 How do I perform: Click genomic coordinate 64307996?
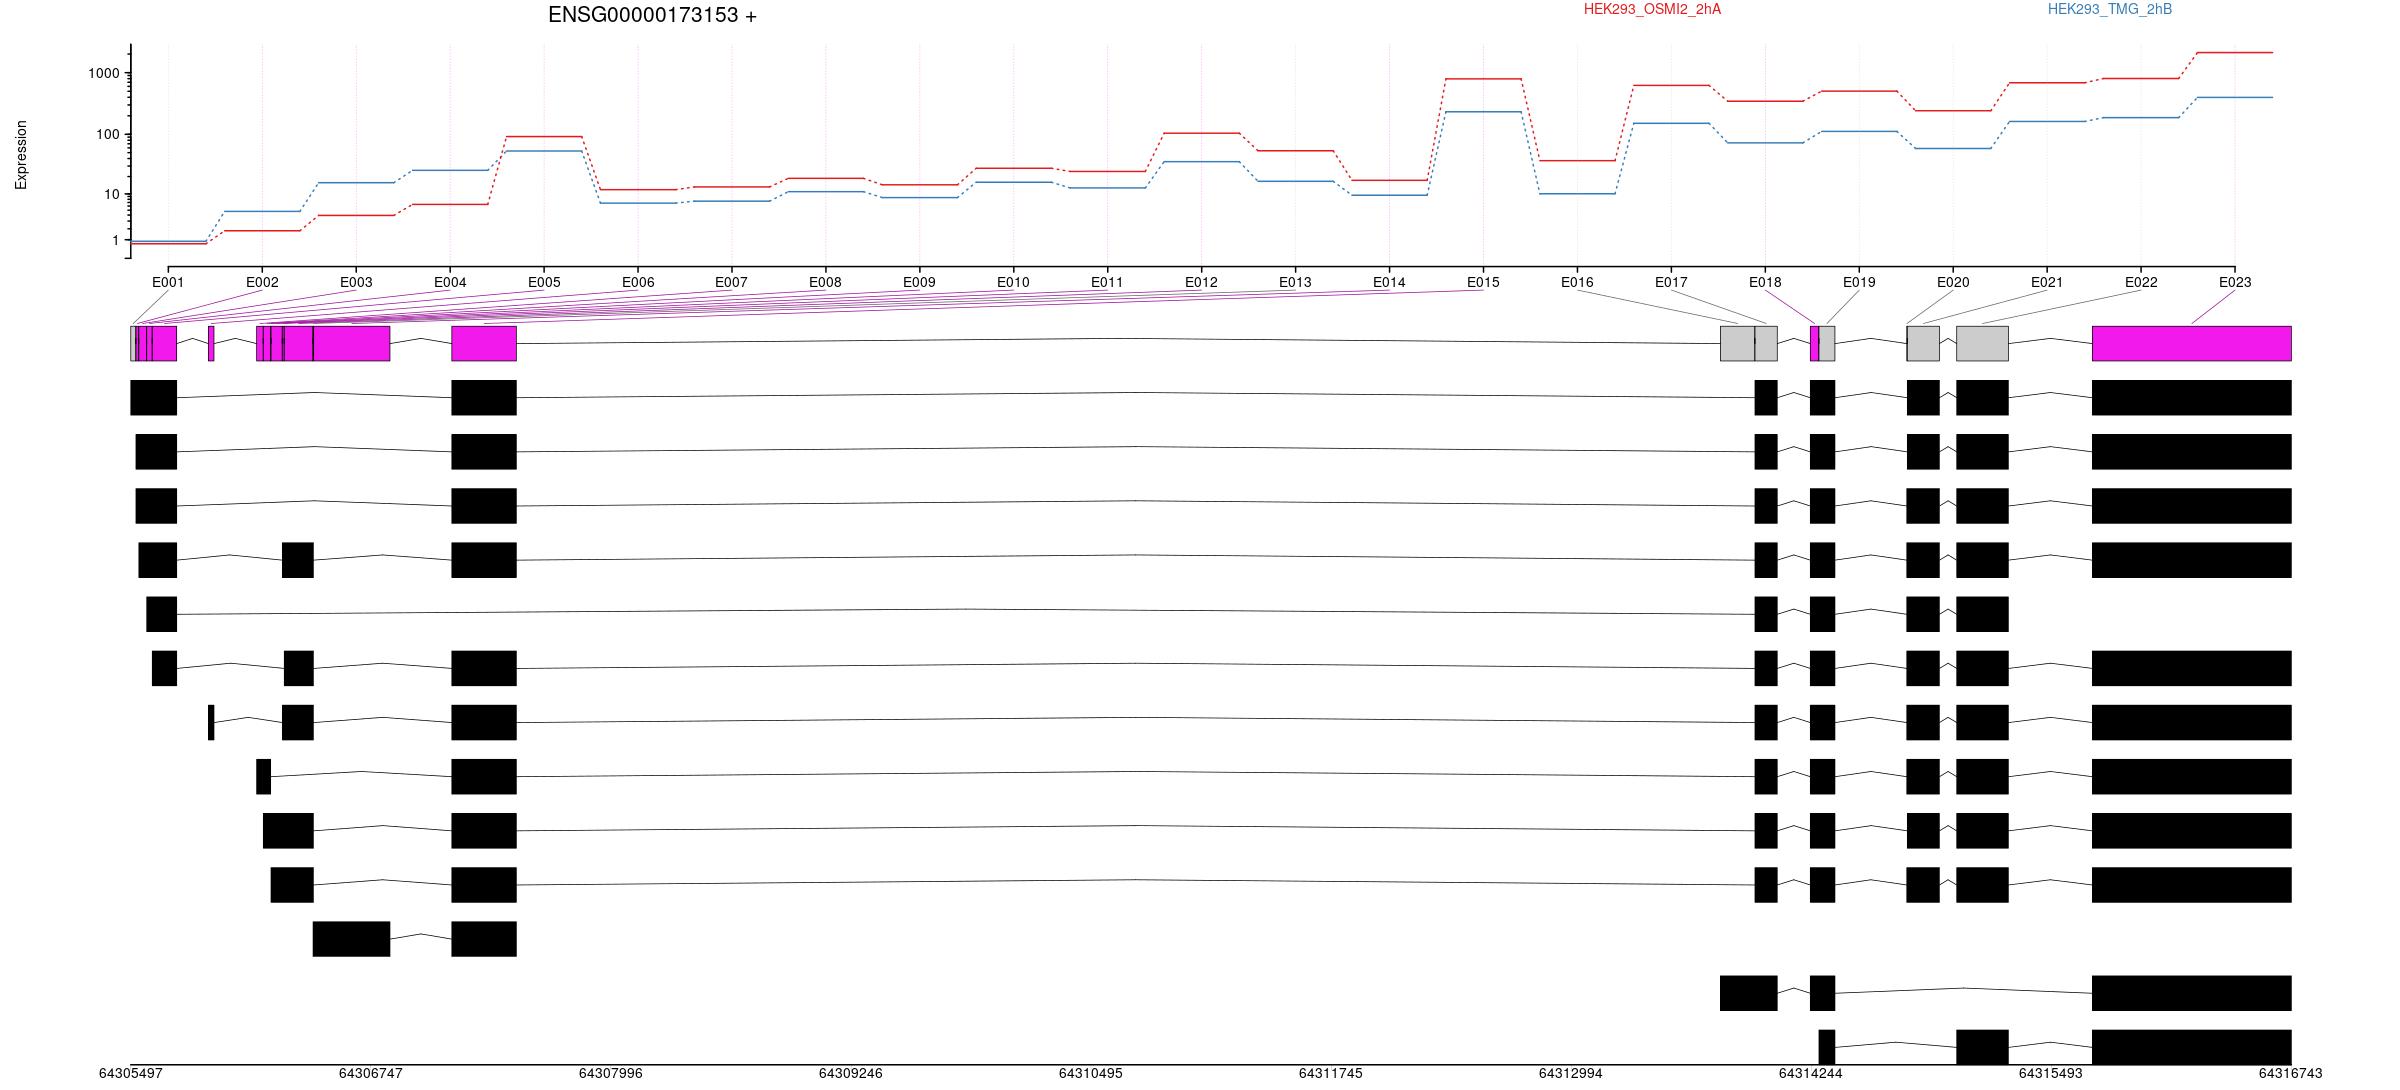pos(611,1073)
